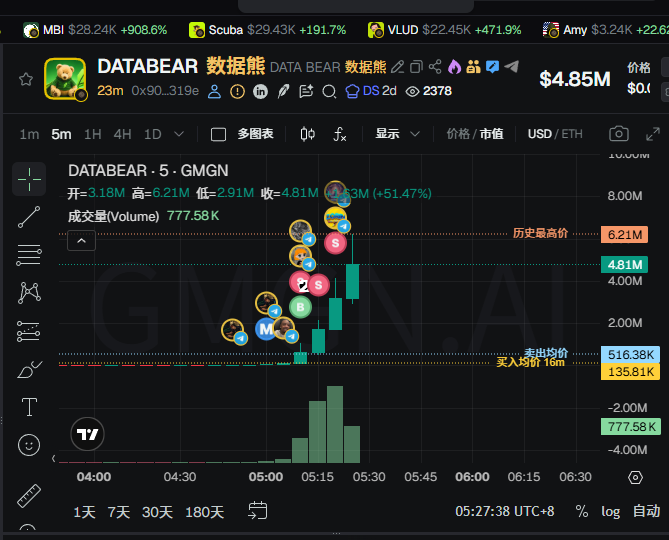The image size is (669, 540).
Task: Select the ruler measure tool
Action: (x=29, y=496)
